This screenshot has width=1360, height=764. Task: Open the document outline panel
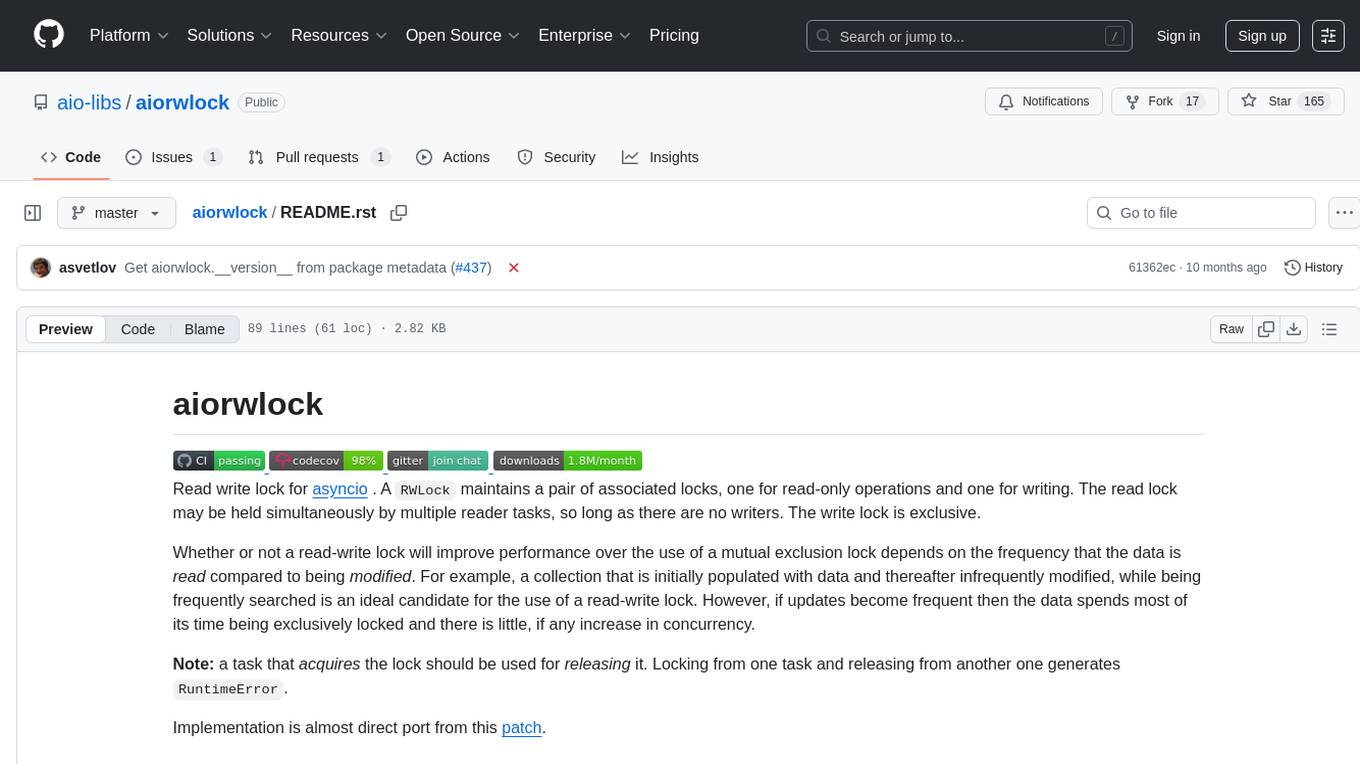click(1329, 329)
